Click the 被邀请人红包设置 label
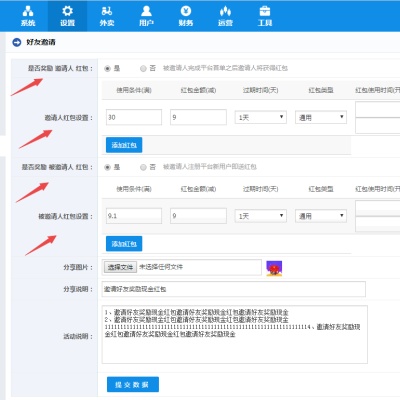The width and height of the screenshot is (400, 400). tap(65, 216)
